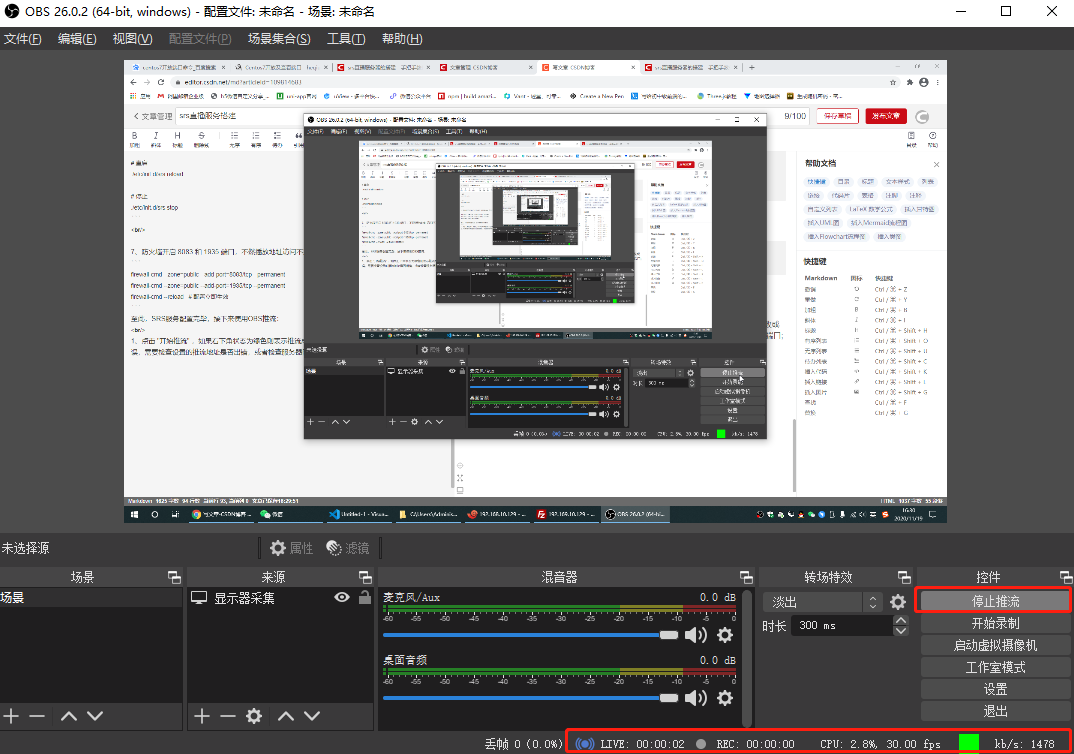Open transition properties gear icon
Image resolution: width=1074 pixels, height=754 pixels.
[x=898, y=602]
